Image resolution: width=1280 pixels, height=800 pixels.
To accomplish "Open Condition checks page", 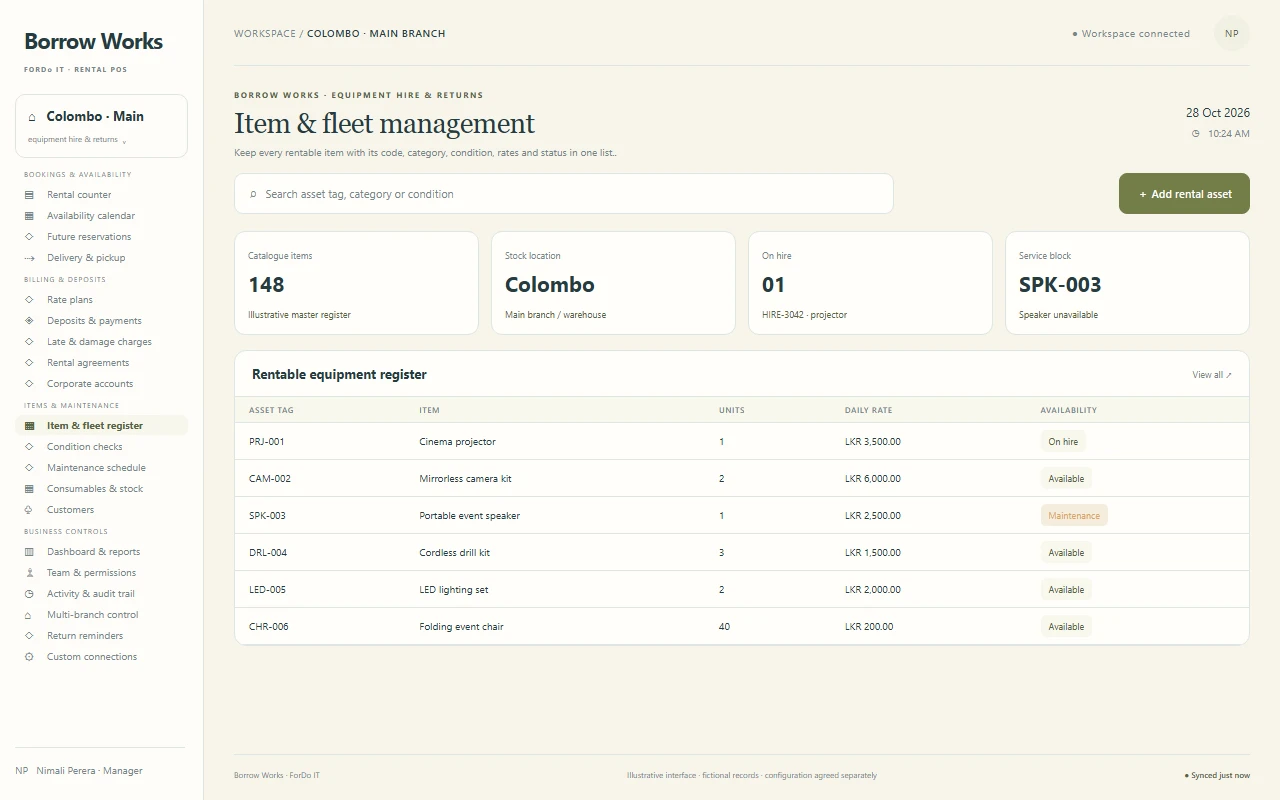I will tap(84, 447).
